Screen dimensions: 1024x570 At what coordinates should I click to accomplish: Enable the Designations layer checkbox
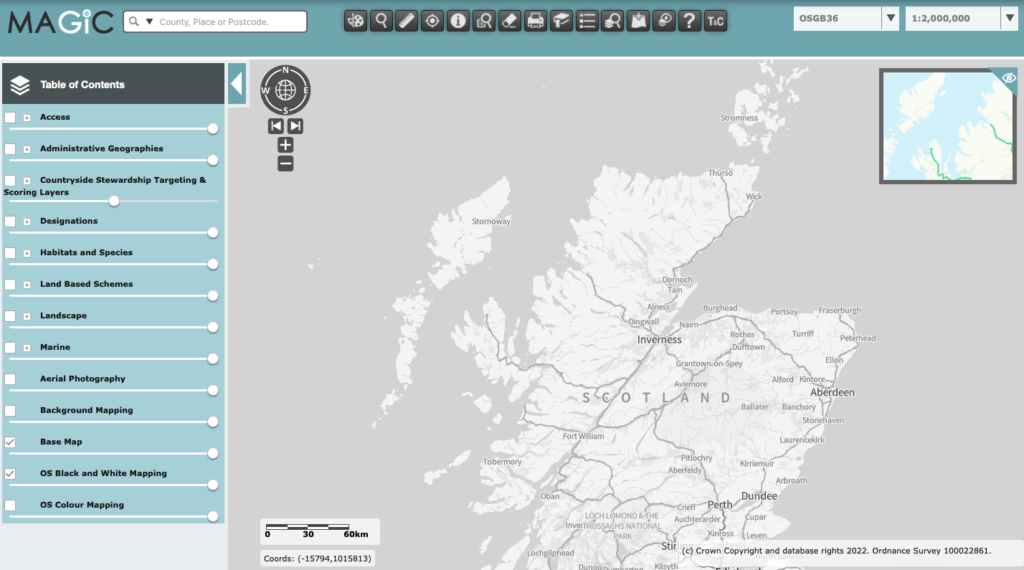(10, 221)
